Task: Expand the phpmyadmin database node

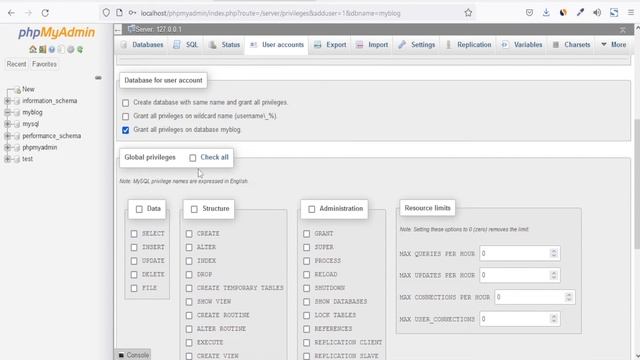Action: (7, 147)
